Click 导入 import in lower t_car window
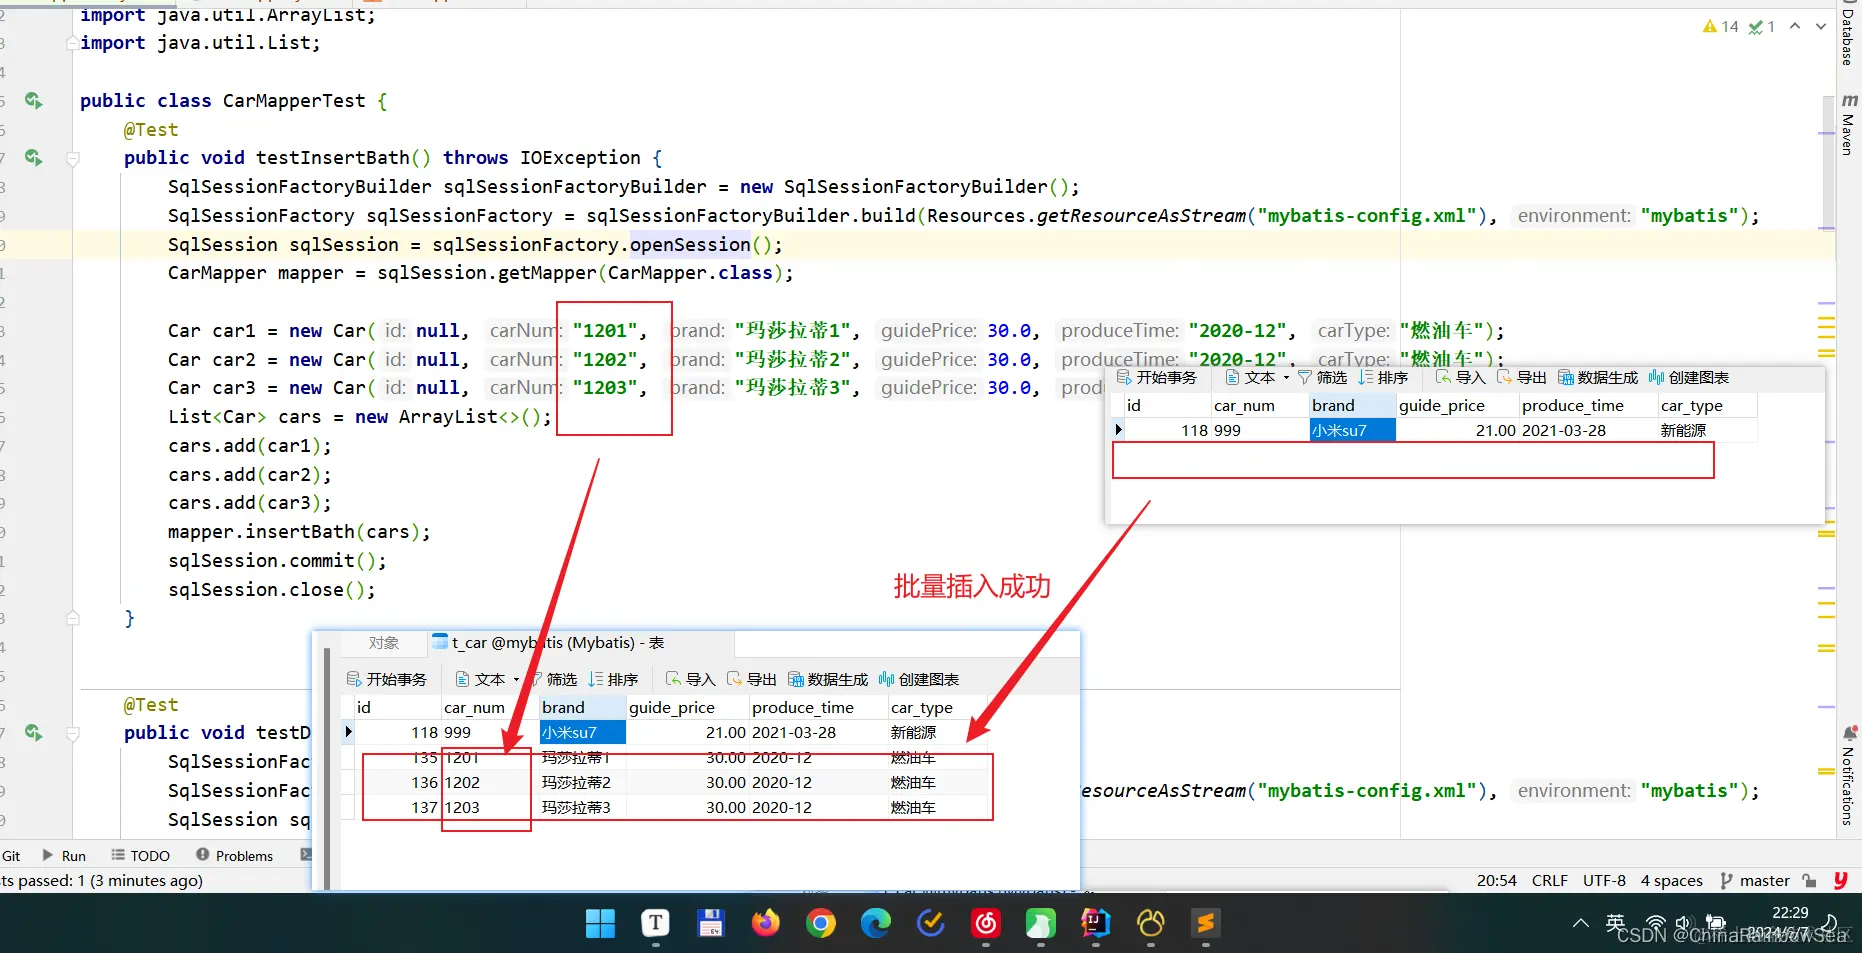This screenshot has width=1862, height=953. point(691,680)
